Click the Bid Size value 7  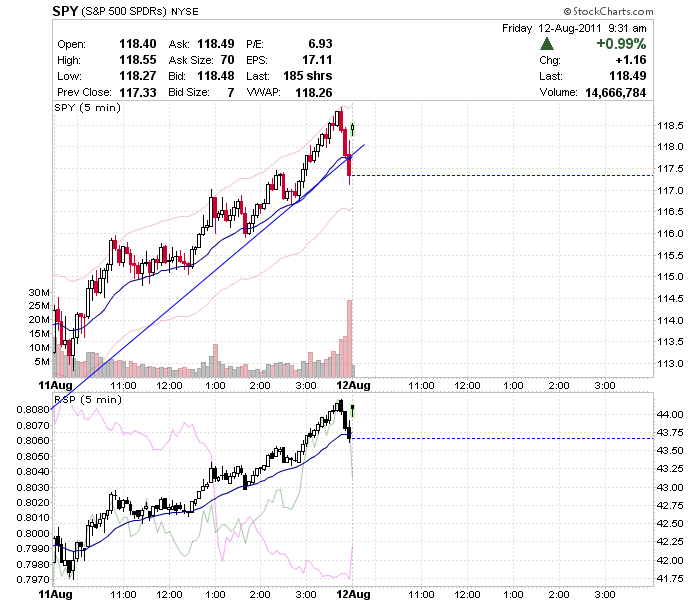[231, 92]
